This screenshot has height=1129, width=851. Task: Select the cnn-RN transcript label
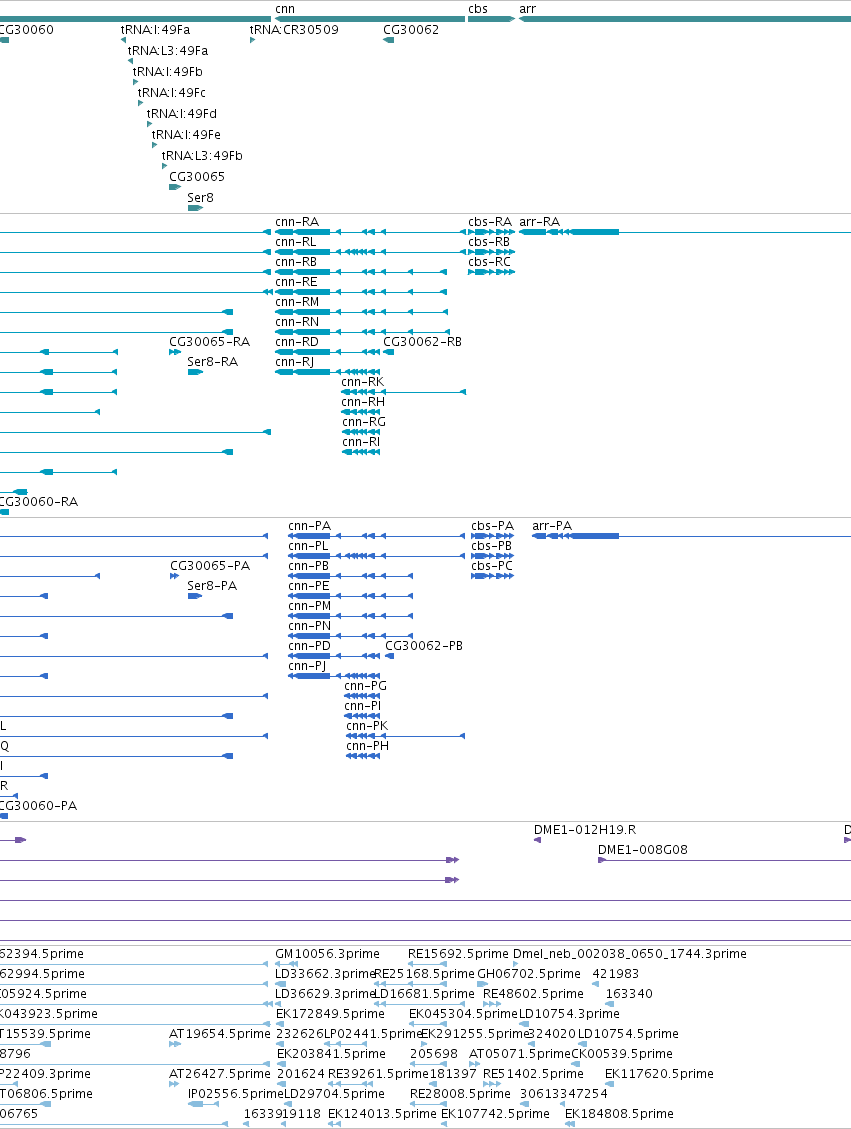point(297,322)
